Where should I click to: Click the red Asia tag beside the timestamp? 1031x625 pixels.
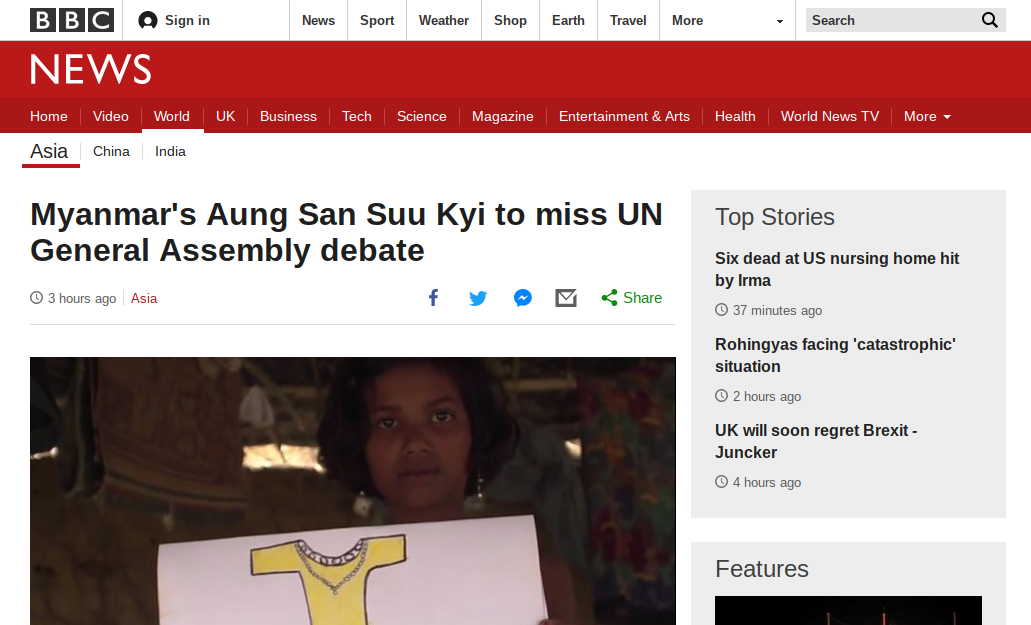tap(144, 298)
